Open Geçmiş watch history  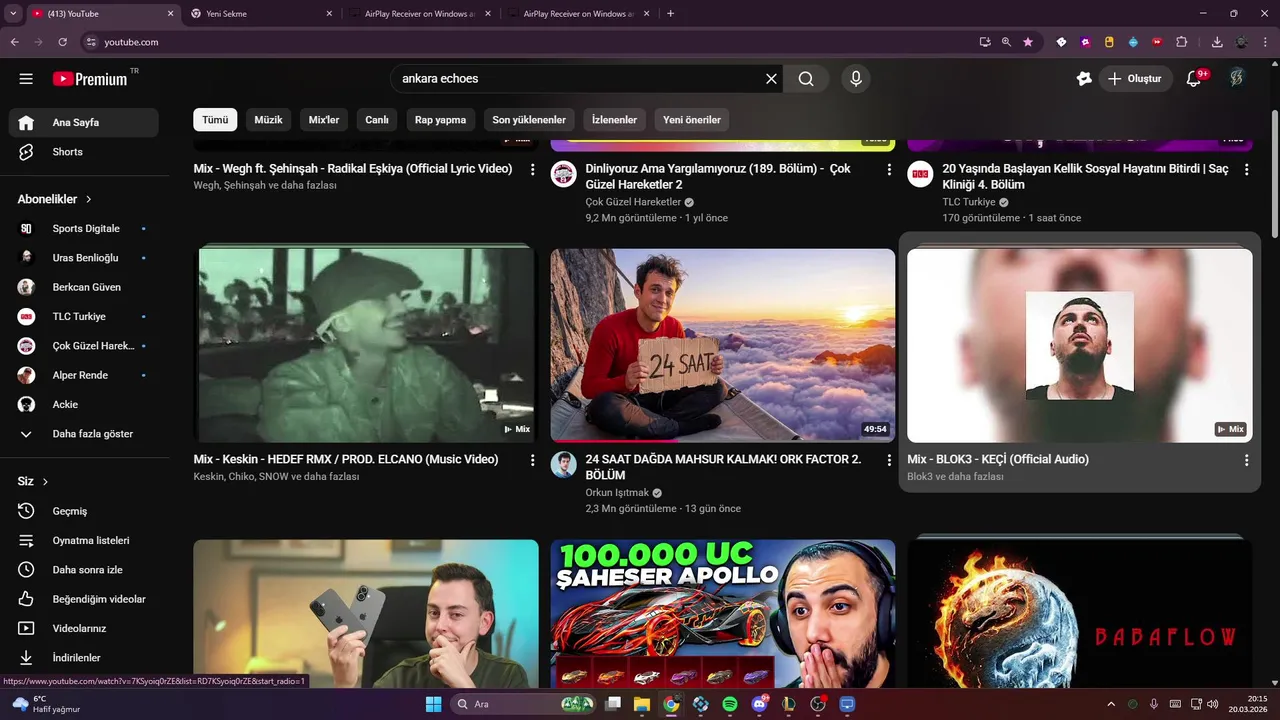[84, 511]
